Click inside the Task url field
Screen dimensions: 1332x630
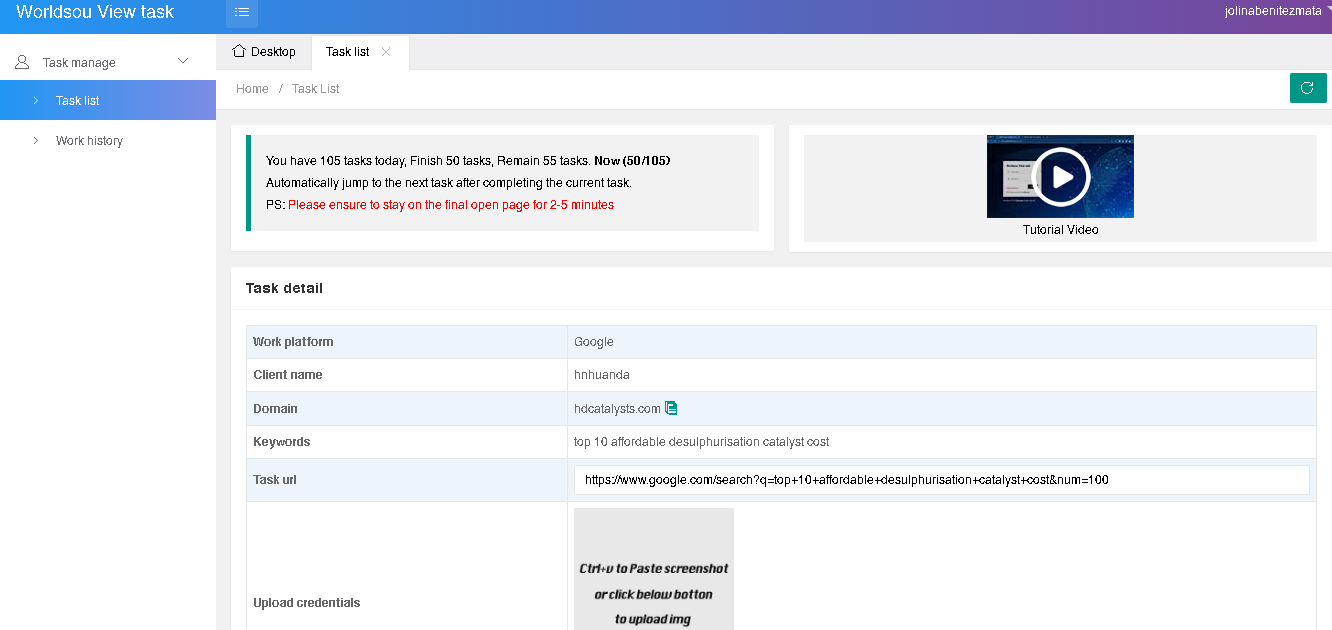(940, 480)
